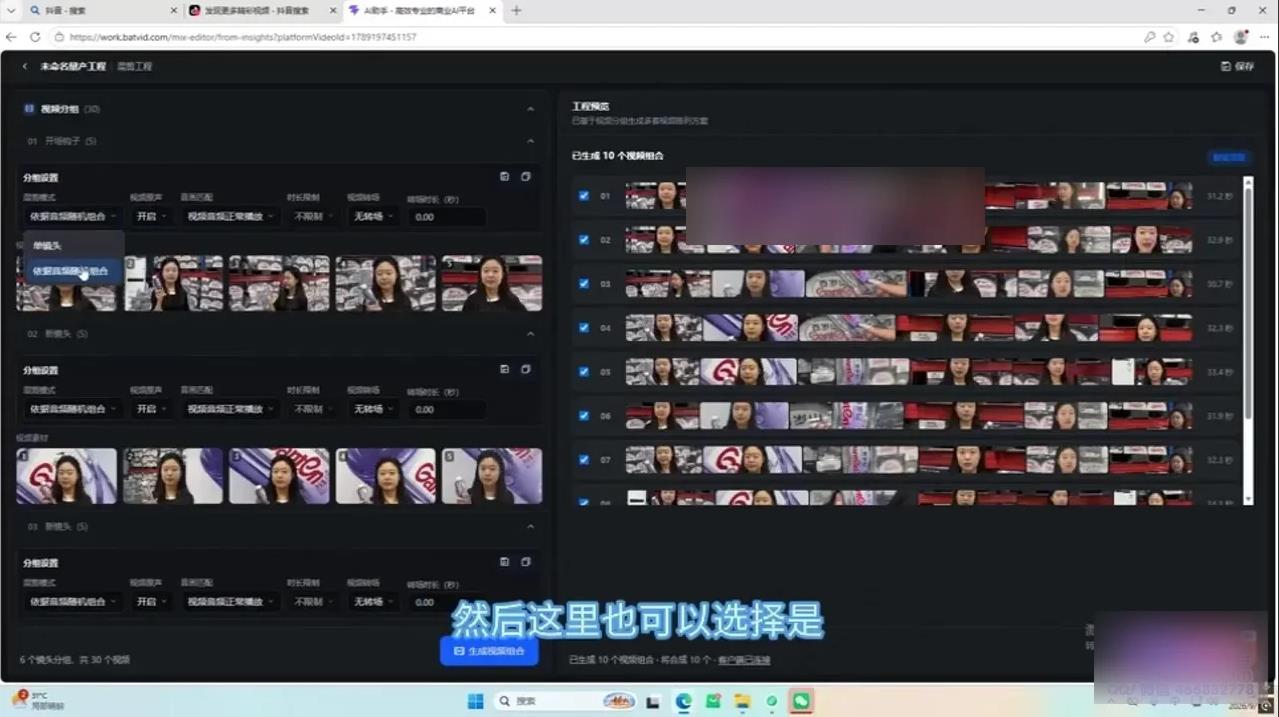
Task: Select third thumbnail in group 01
Action: point(279,283)
